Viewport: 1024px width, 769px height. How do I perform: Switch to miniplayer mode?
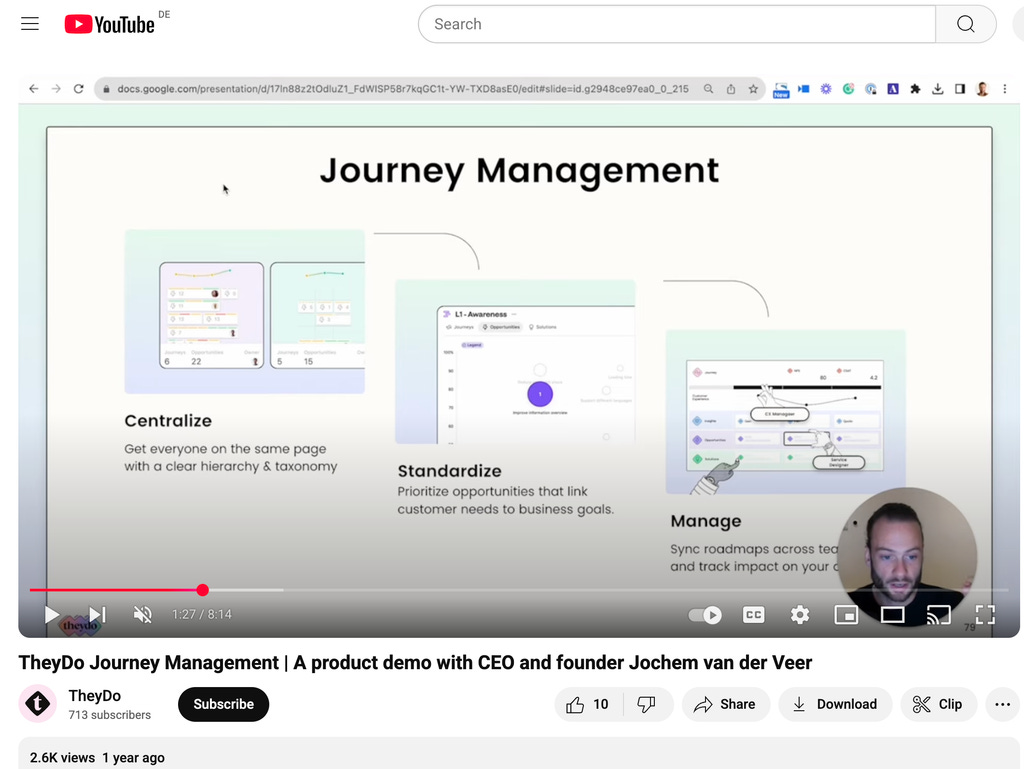point(846,615)
